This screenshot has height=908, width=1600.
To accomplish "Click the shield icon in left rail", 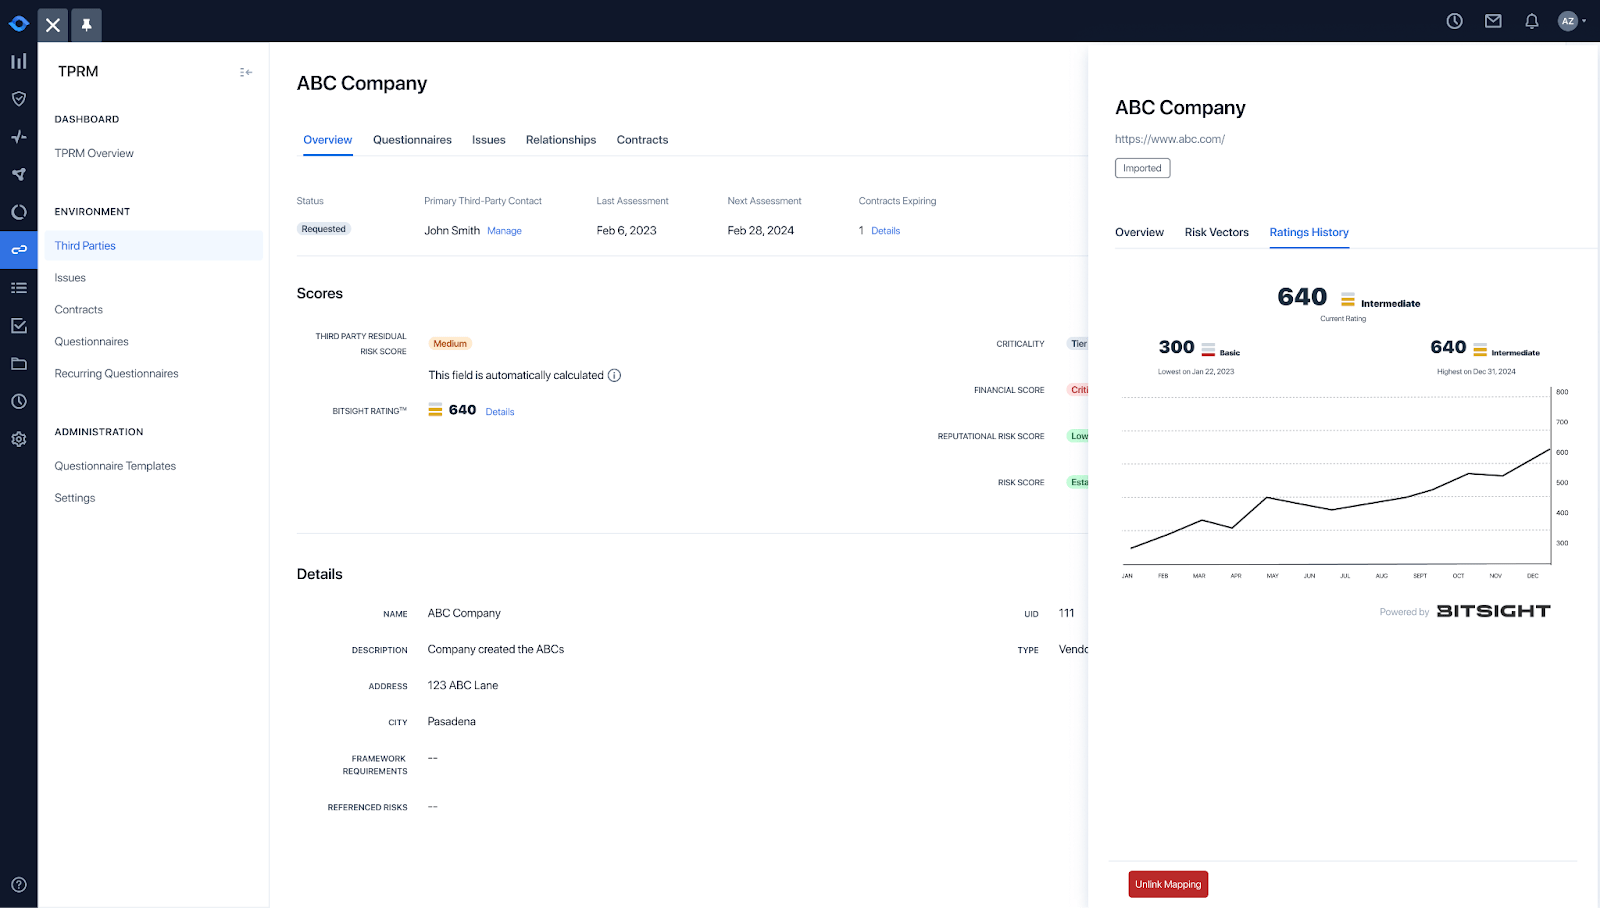I will (18, 99).
